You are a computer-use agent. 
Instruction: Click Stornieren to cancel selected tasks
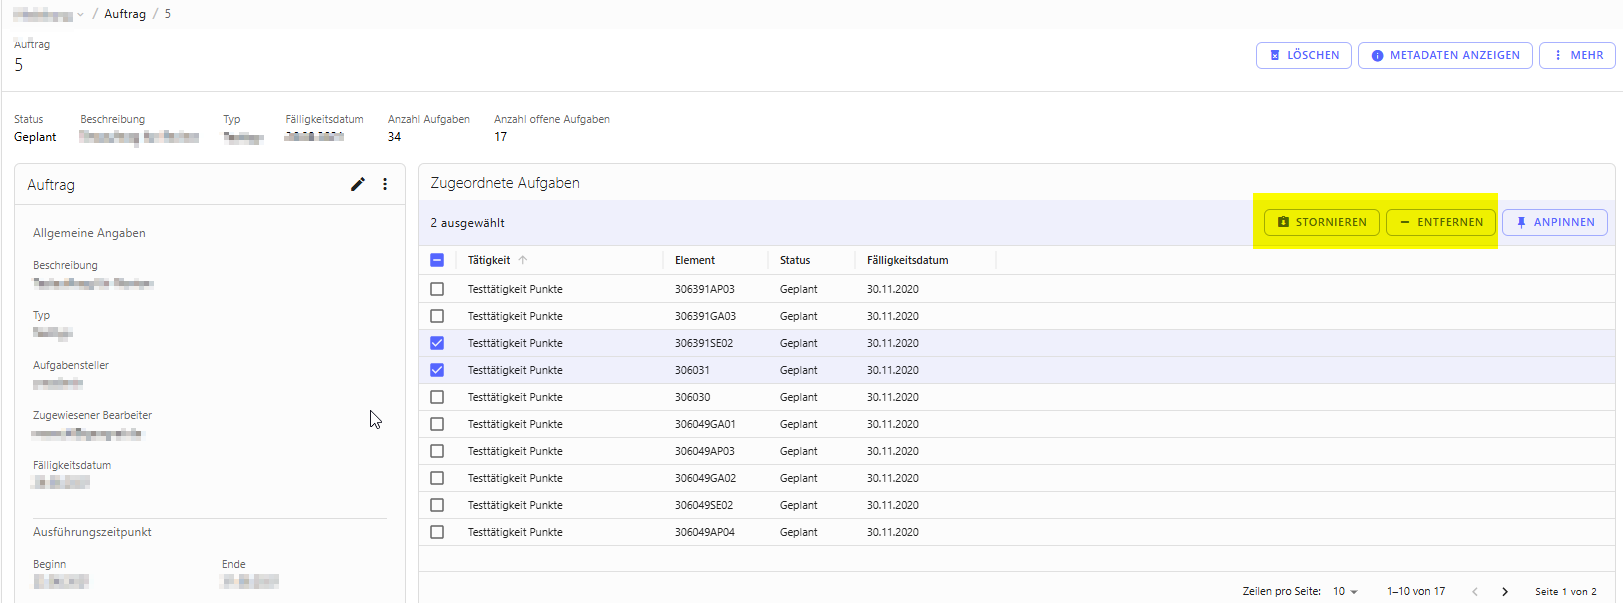pos(1321,222)
